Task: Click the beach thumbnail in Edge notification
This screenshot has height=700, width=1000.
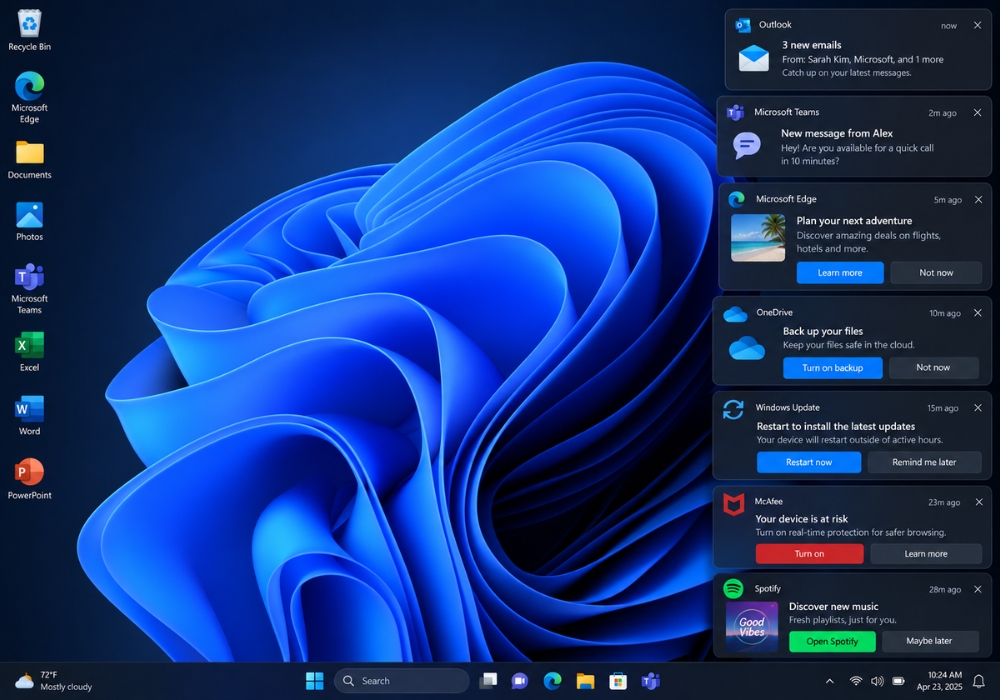Action: (758, 237)
